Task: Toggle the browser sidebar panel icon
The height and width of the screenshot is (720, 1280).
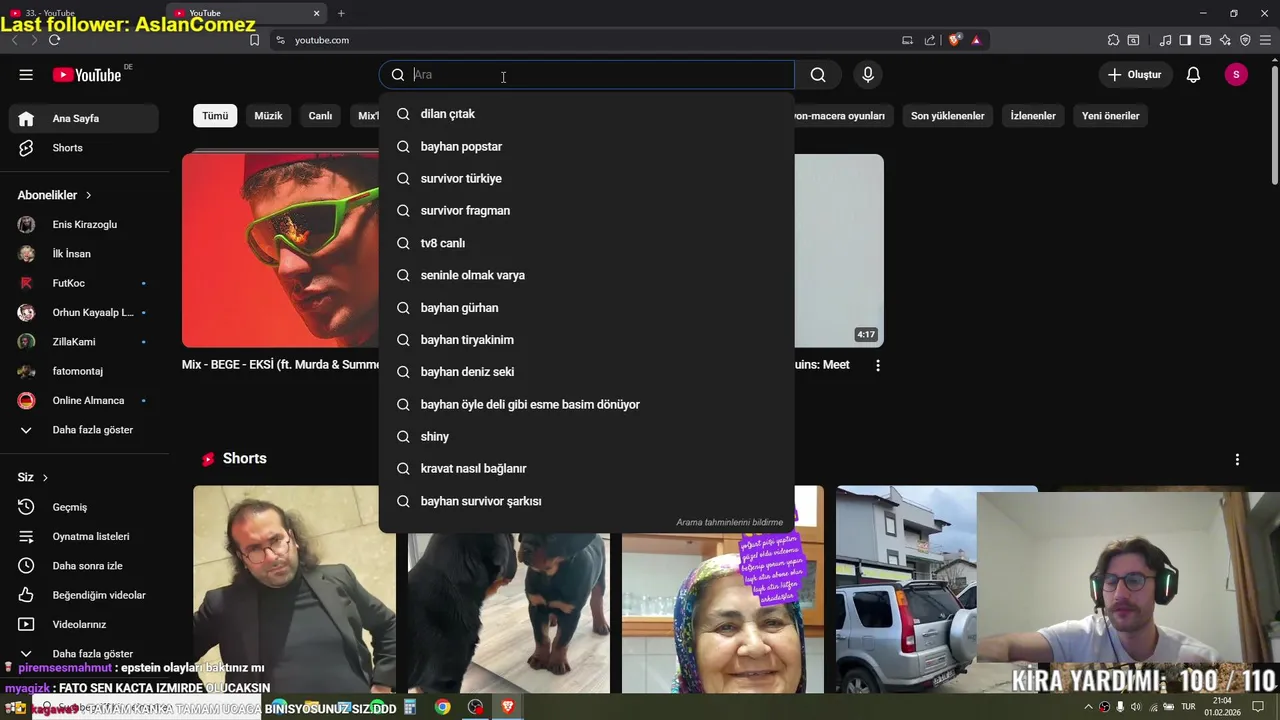Action: tap(1185, 40)
